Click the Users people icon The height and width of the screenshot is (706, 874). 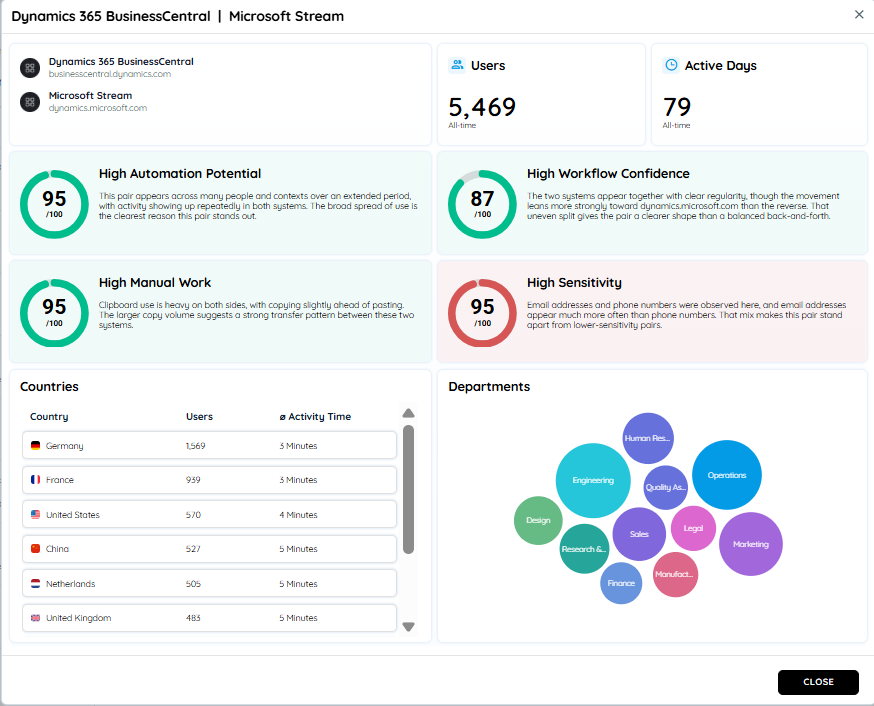click(x=457, y=65)
